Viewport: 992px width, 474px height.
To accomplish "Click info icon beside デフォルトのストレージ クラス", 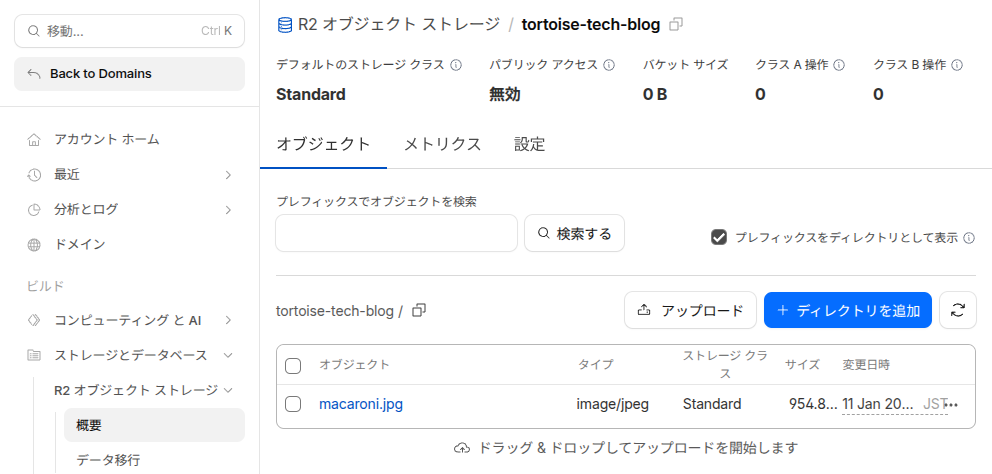I will [456, 65].
